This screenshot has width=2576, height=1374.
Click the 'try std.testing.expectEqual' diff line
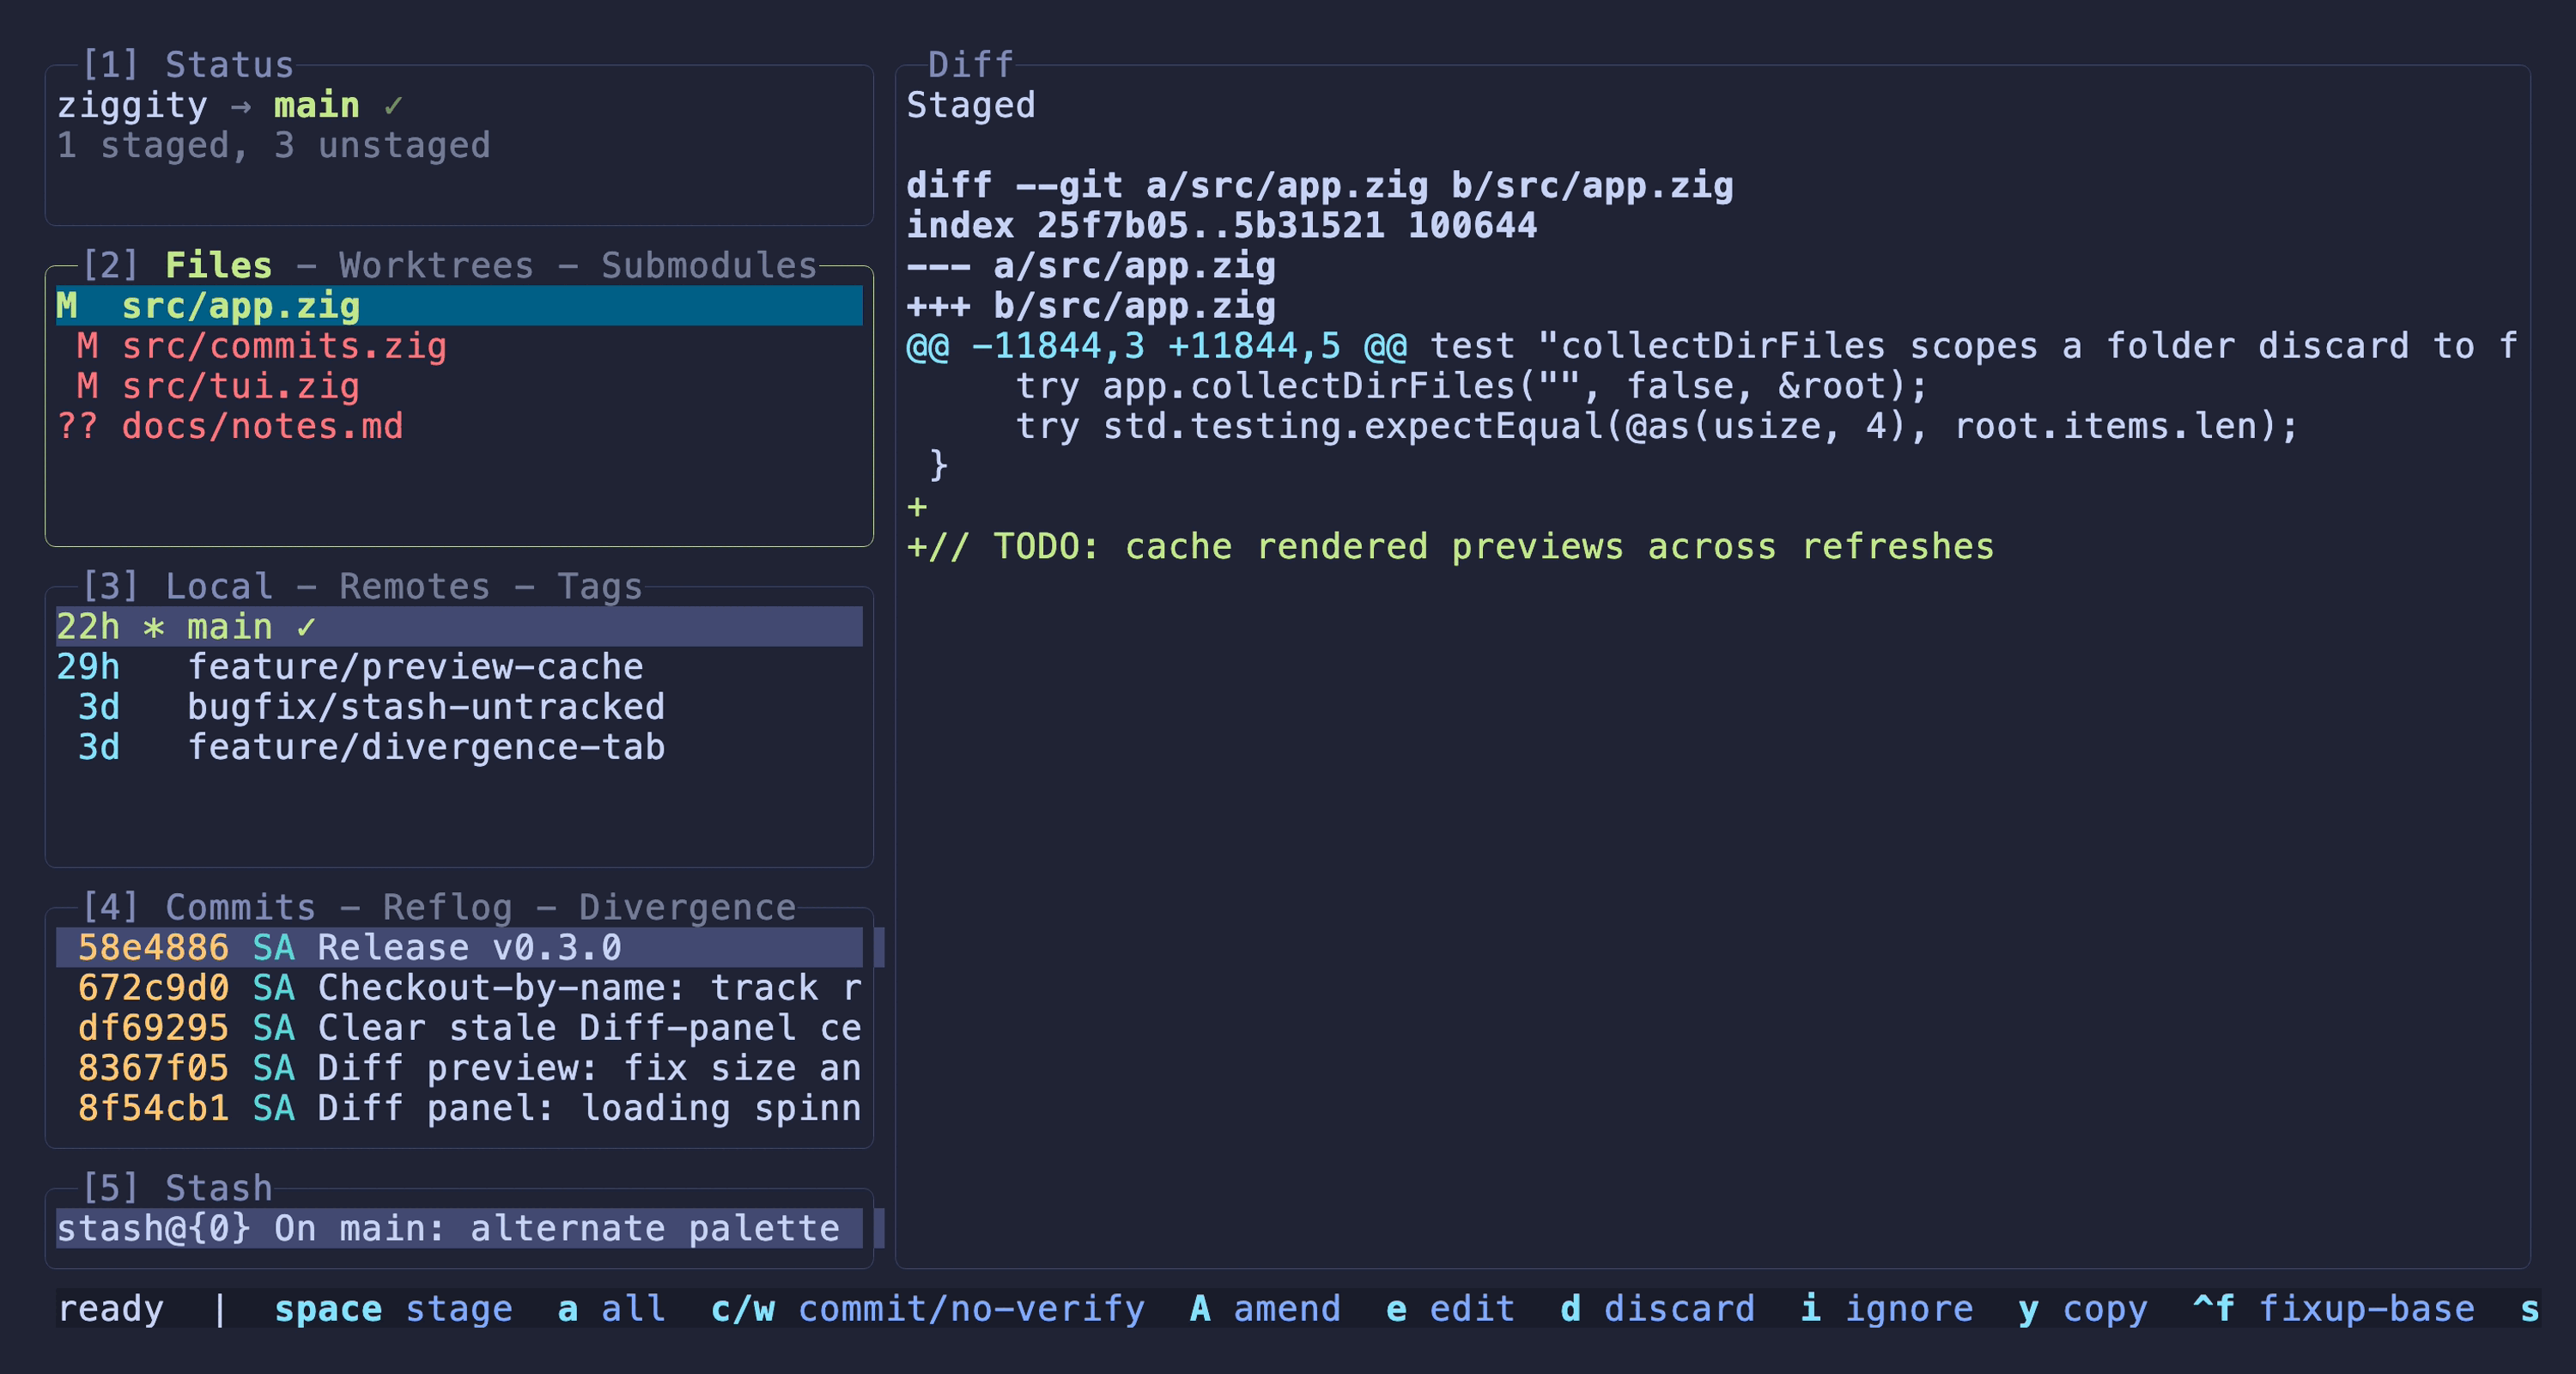point(1656,426)
